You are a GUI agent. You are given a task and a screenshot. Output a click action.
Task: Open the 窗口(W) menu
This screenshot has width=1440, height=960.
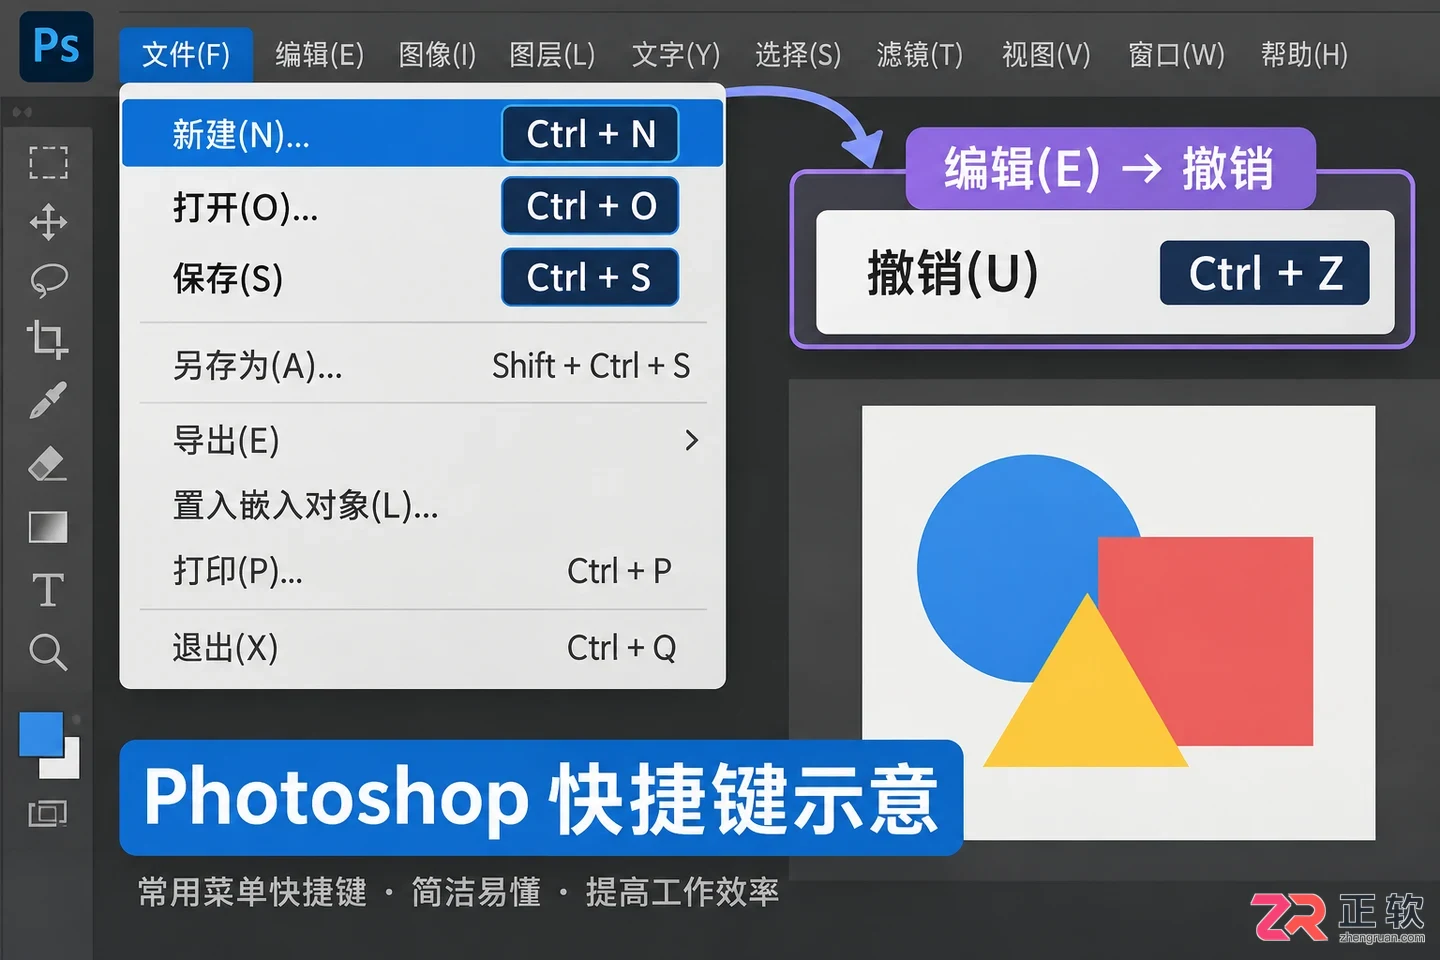[1176, 54]
